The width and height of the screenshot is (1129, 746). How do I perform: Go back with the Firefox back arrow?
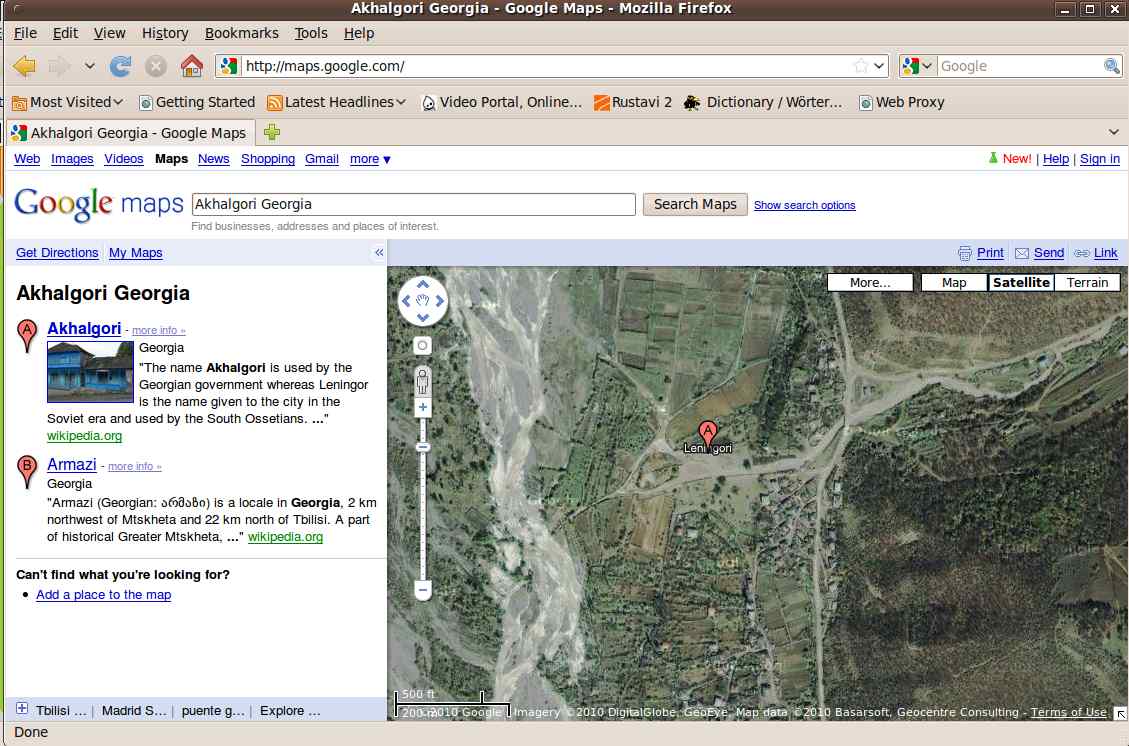click(x=24, y=66)
